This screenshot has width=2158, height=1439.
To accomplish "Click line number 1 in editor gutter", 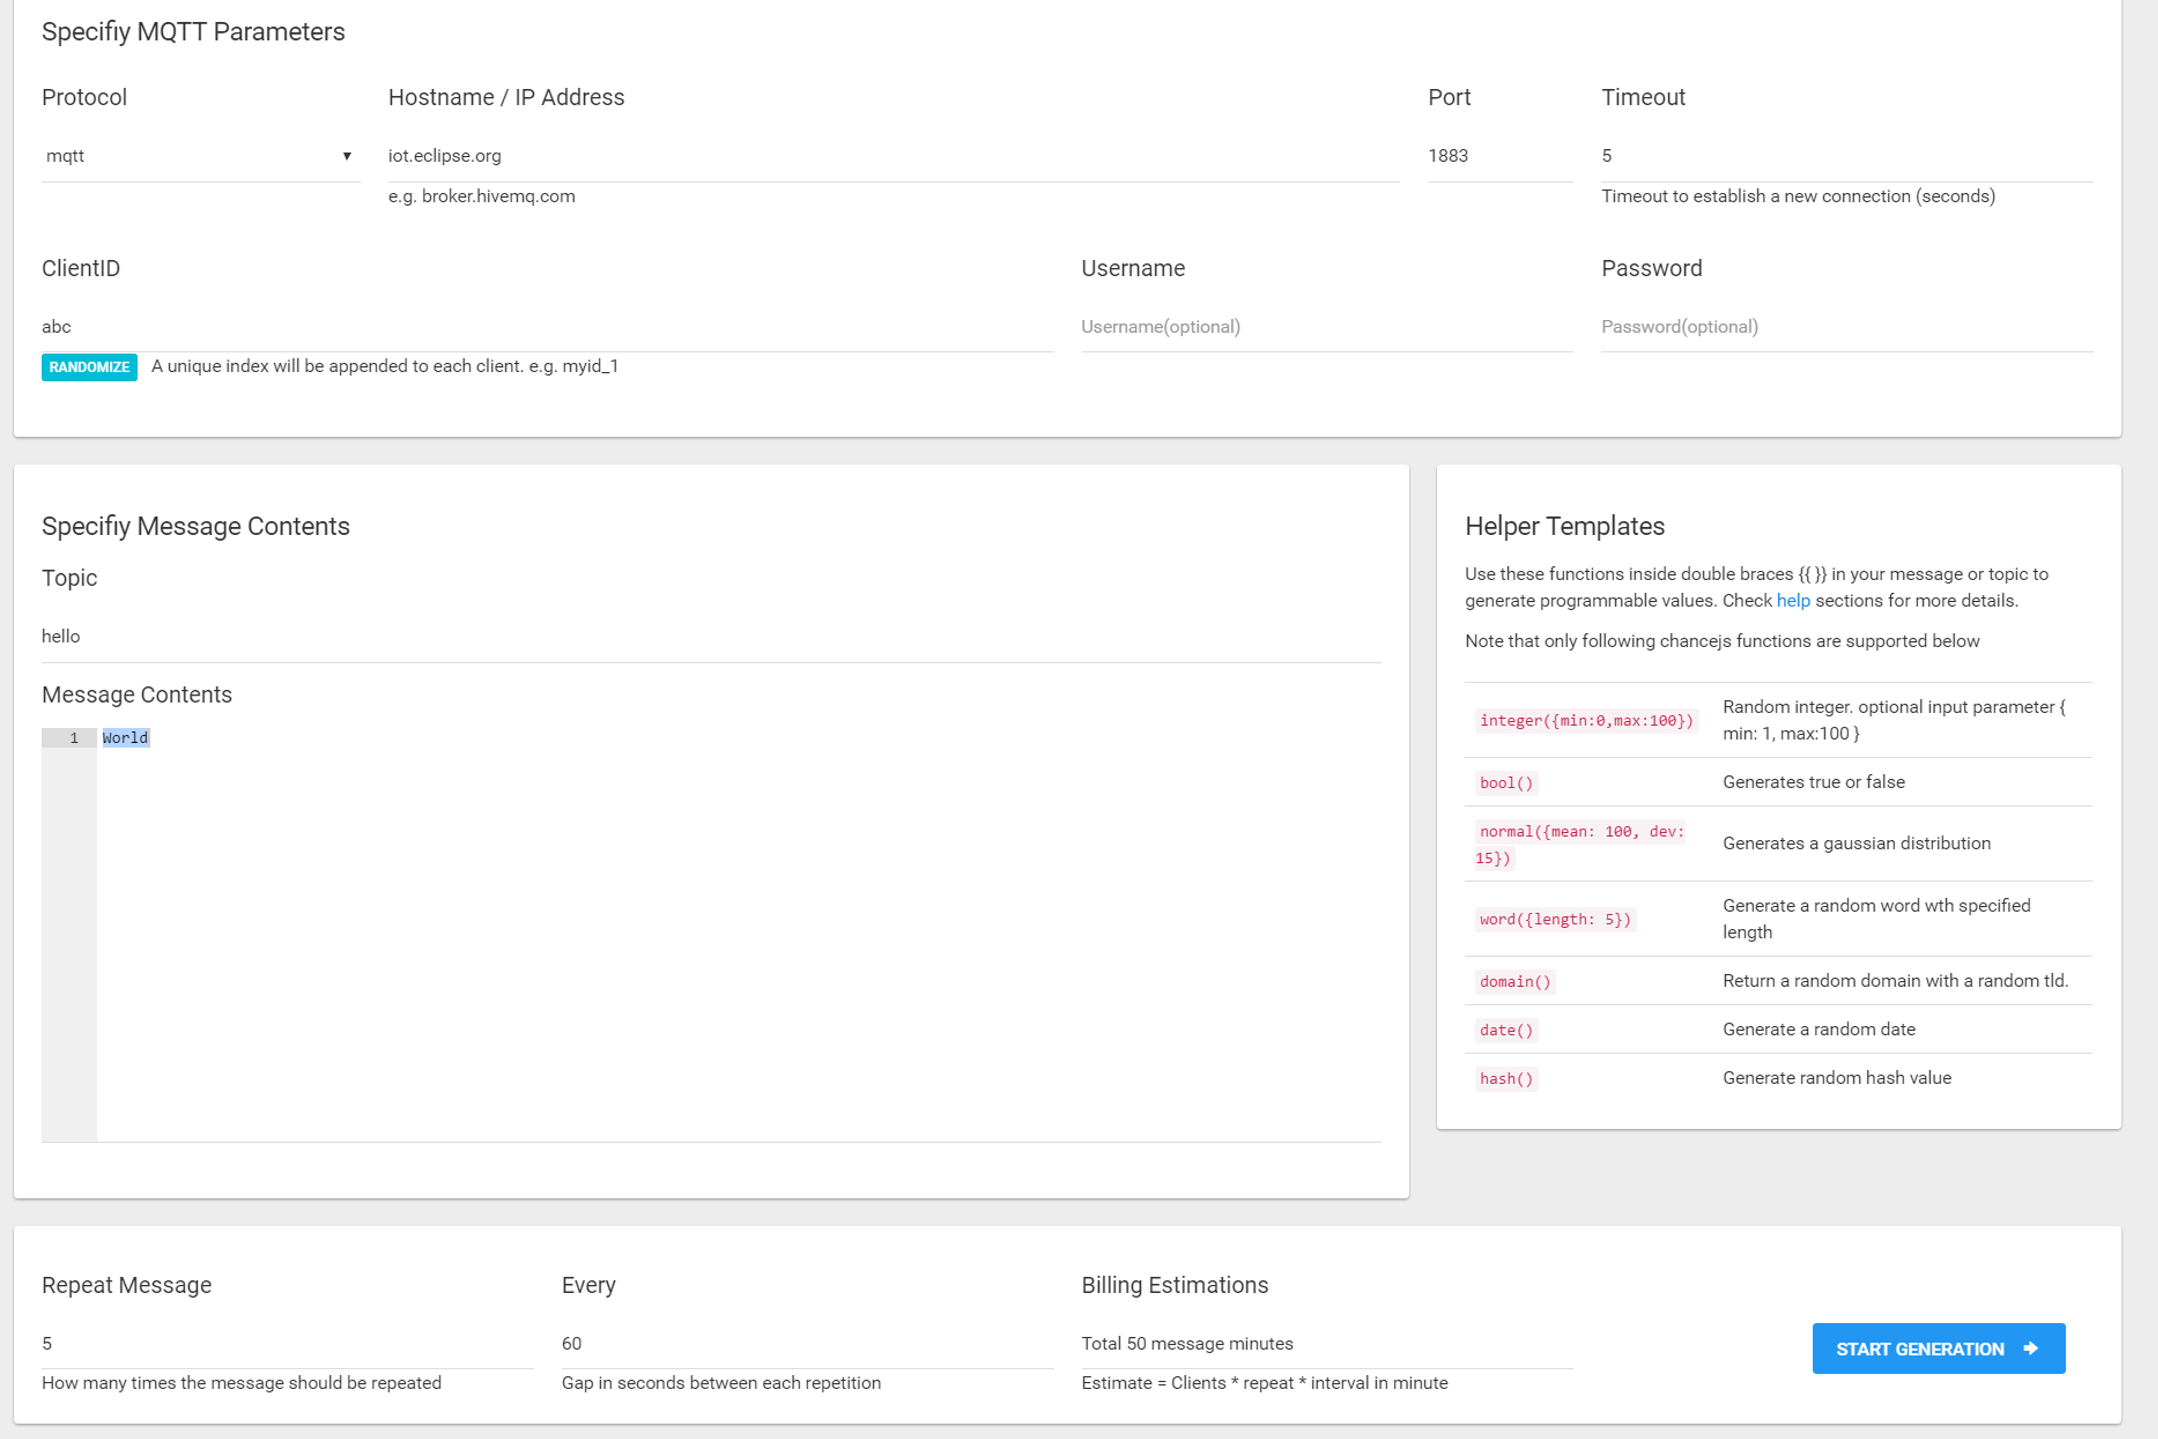I will tap(73, 738).
